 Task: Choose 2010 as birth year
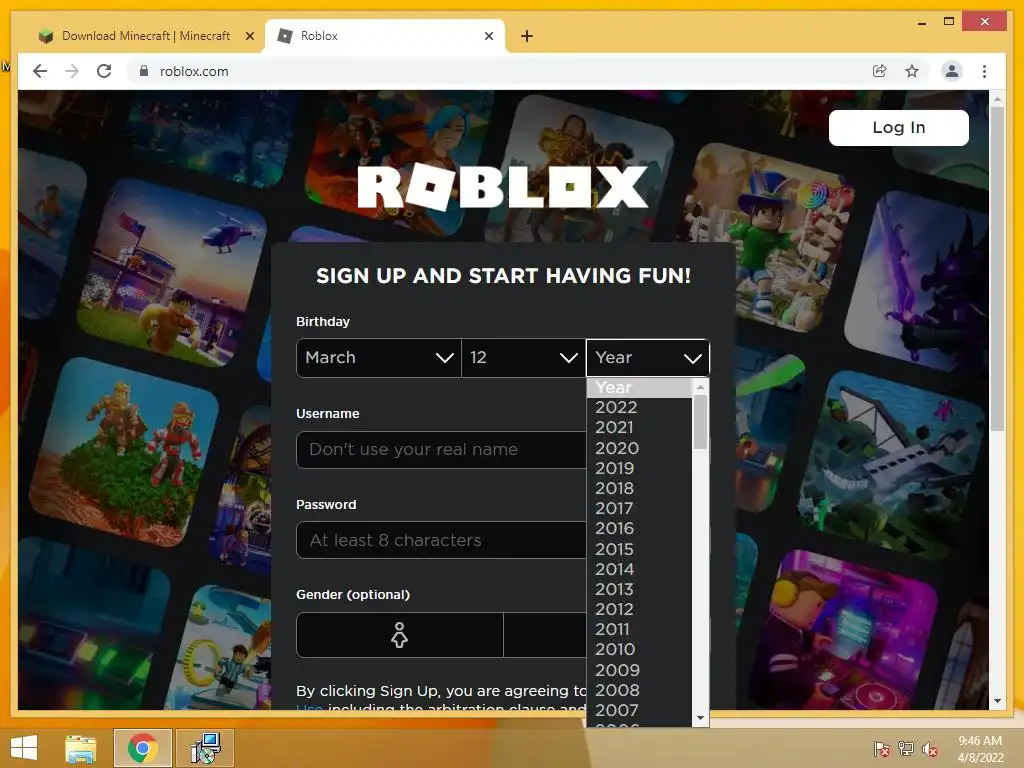[639, 649]
